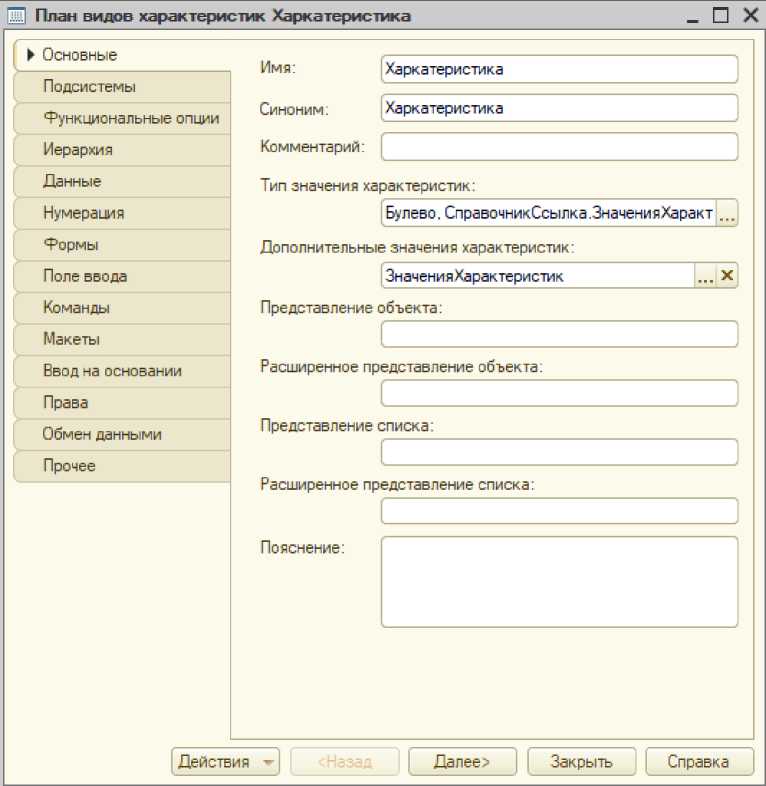Image resolution: width=766 pixels, height=786 pixels.
Task: Minimize the property window
Action: pos(693,16)
